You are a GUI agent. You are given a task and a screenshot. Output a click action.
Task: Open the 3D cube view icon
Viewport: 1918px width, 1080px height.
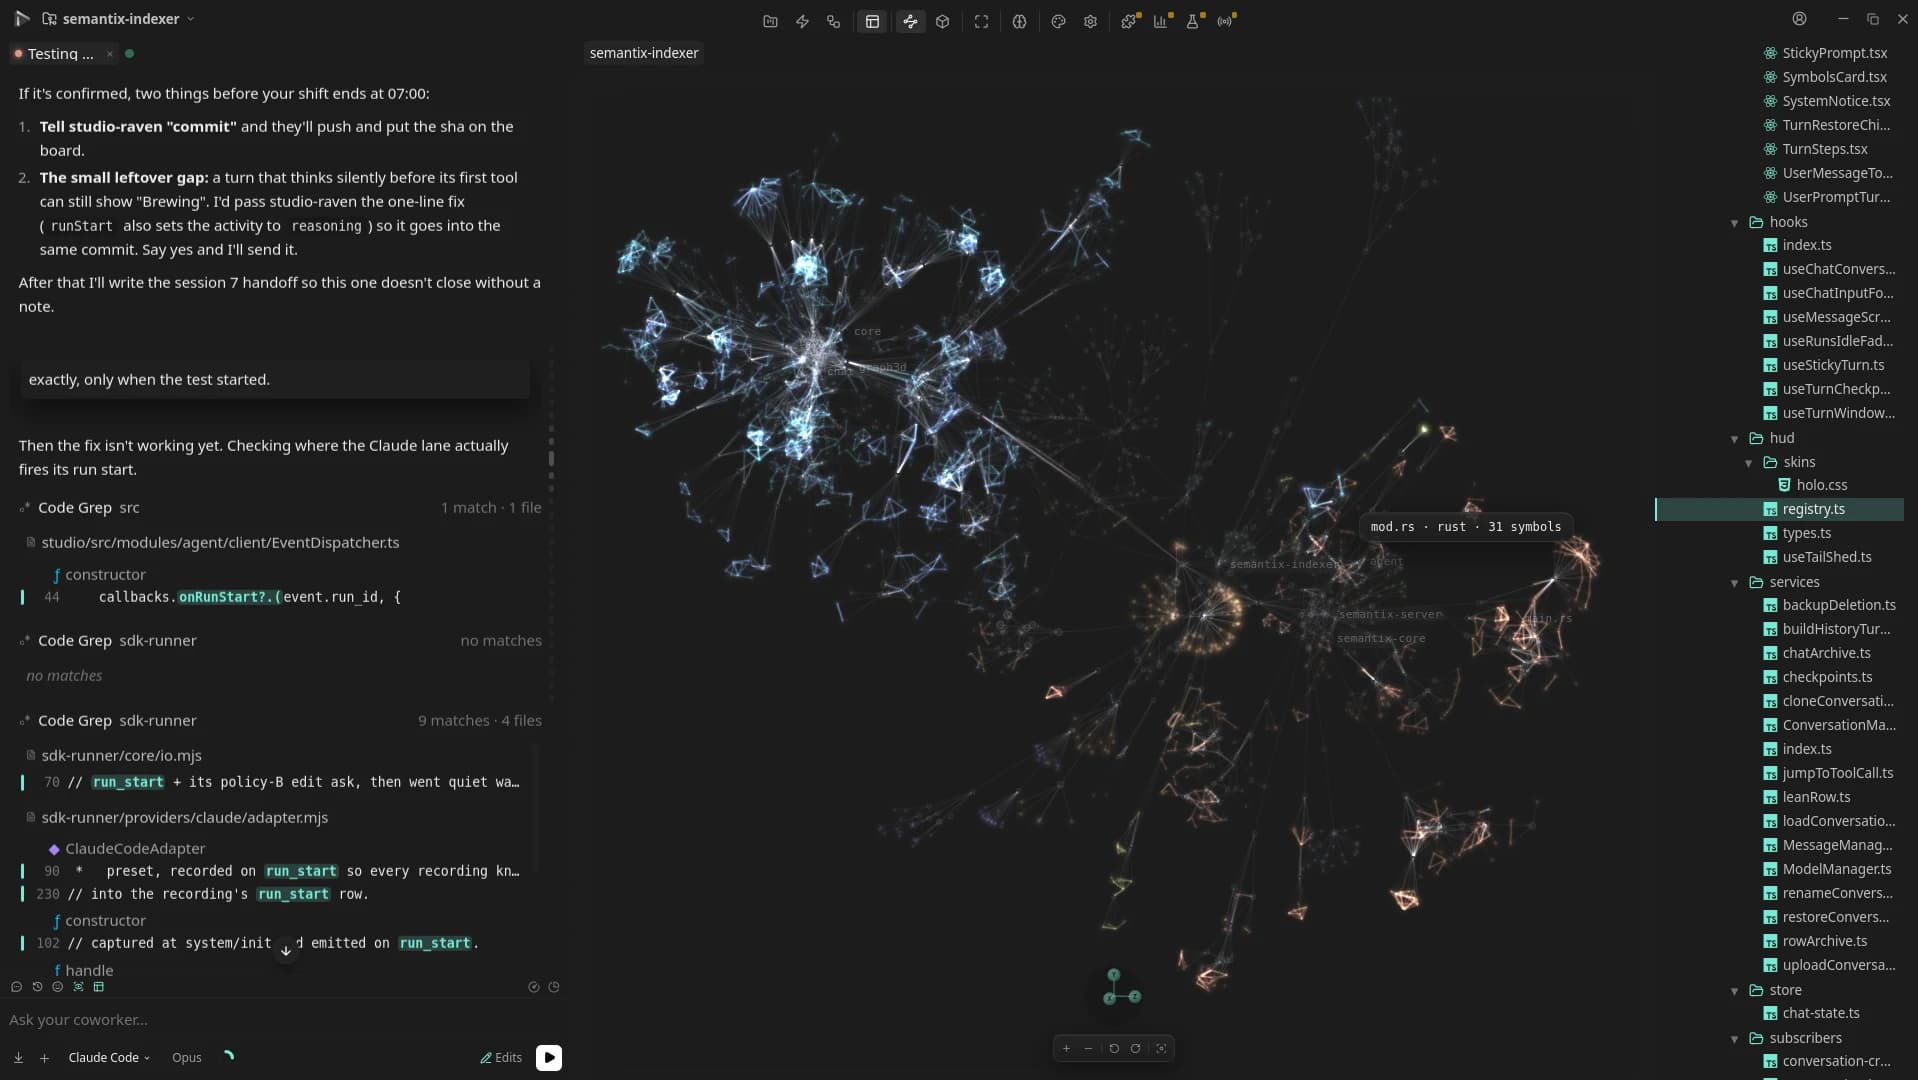[942, 21]
